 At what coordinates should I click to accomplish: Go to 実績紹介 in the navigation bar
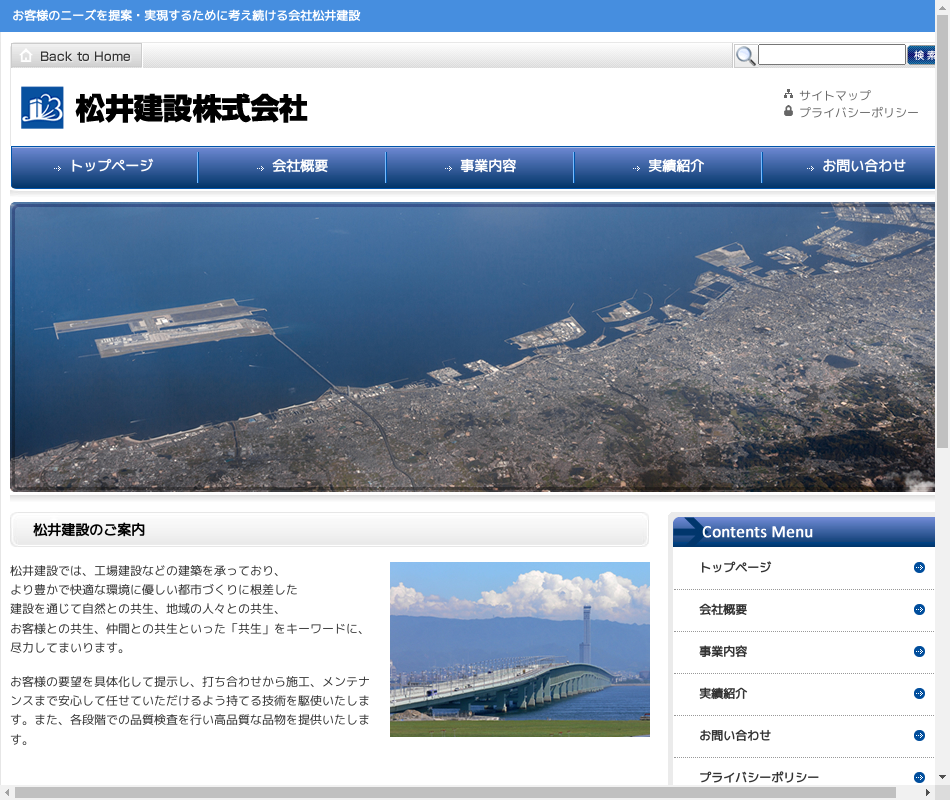(x=668, y=166)
